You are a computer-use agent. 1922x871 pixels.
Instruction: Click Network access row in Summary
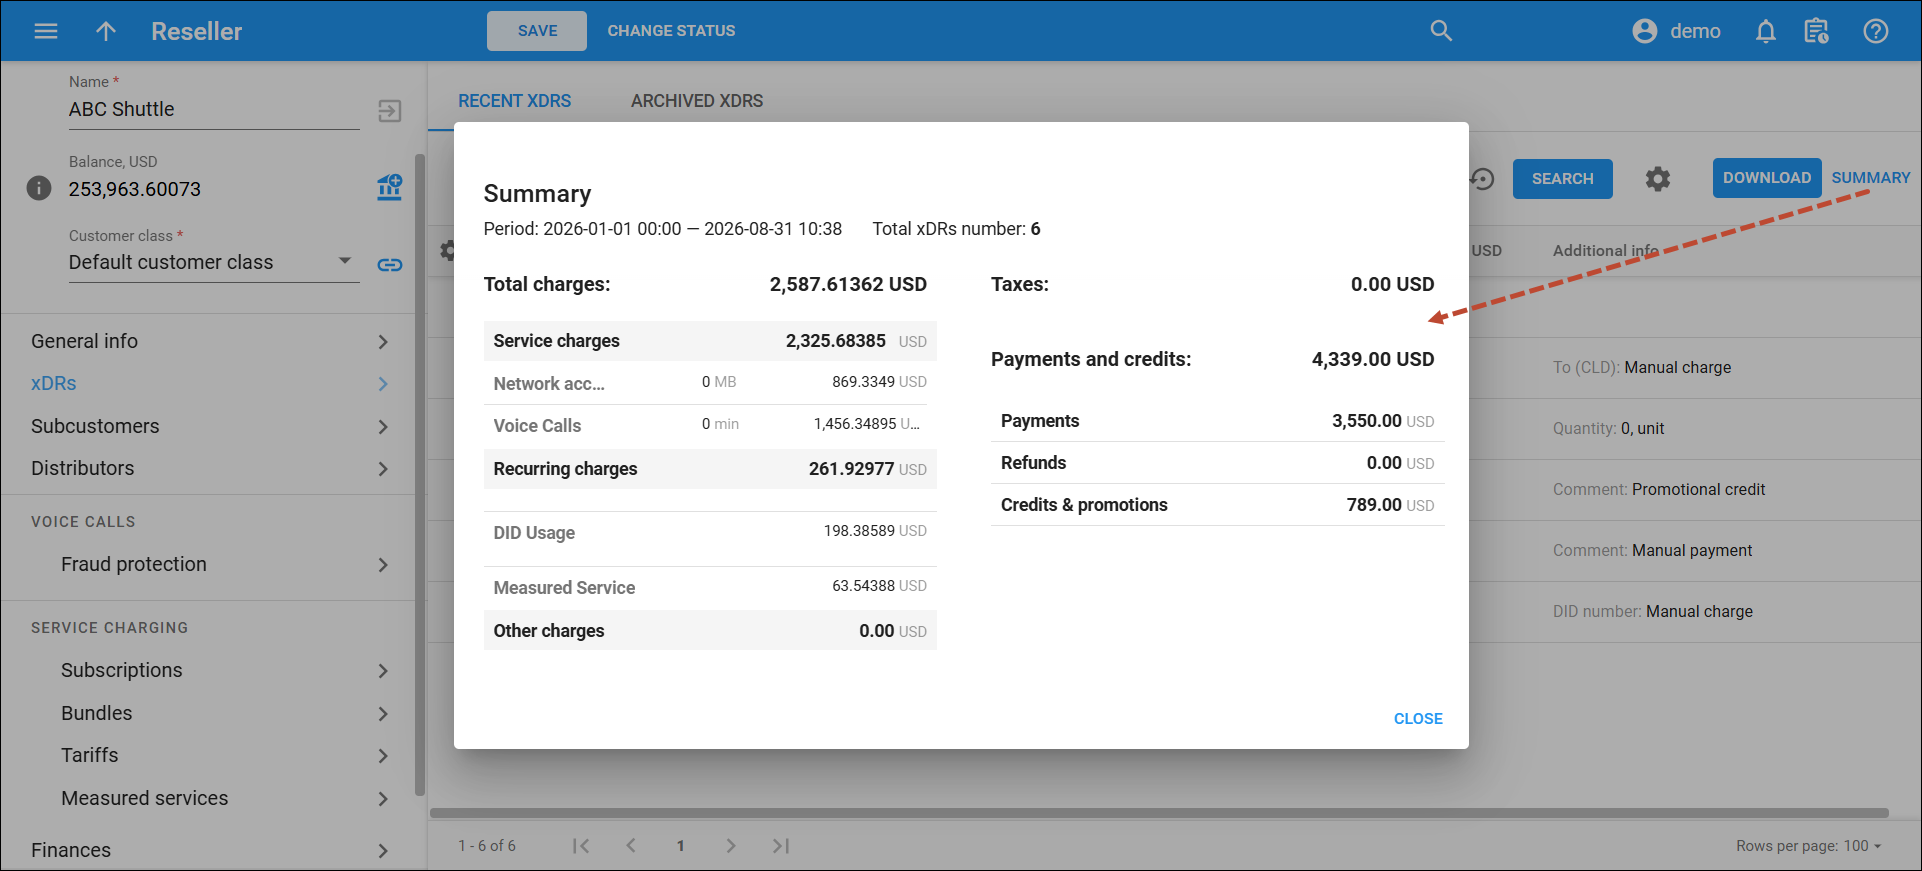[710, 383]
